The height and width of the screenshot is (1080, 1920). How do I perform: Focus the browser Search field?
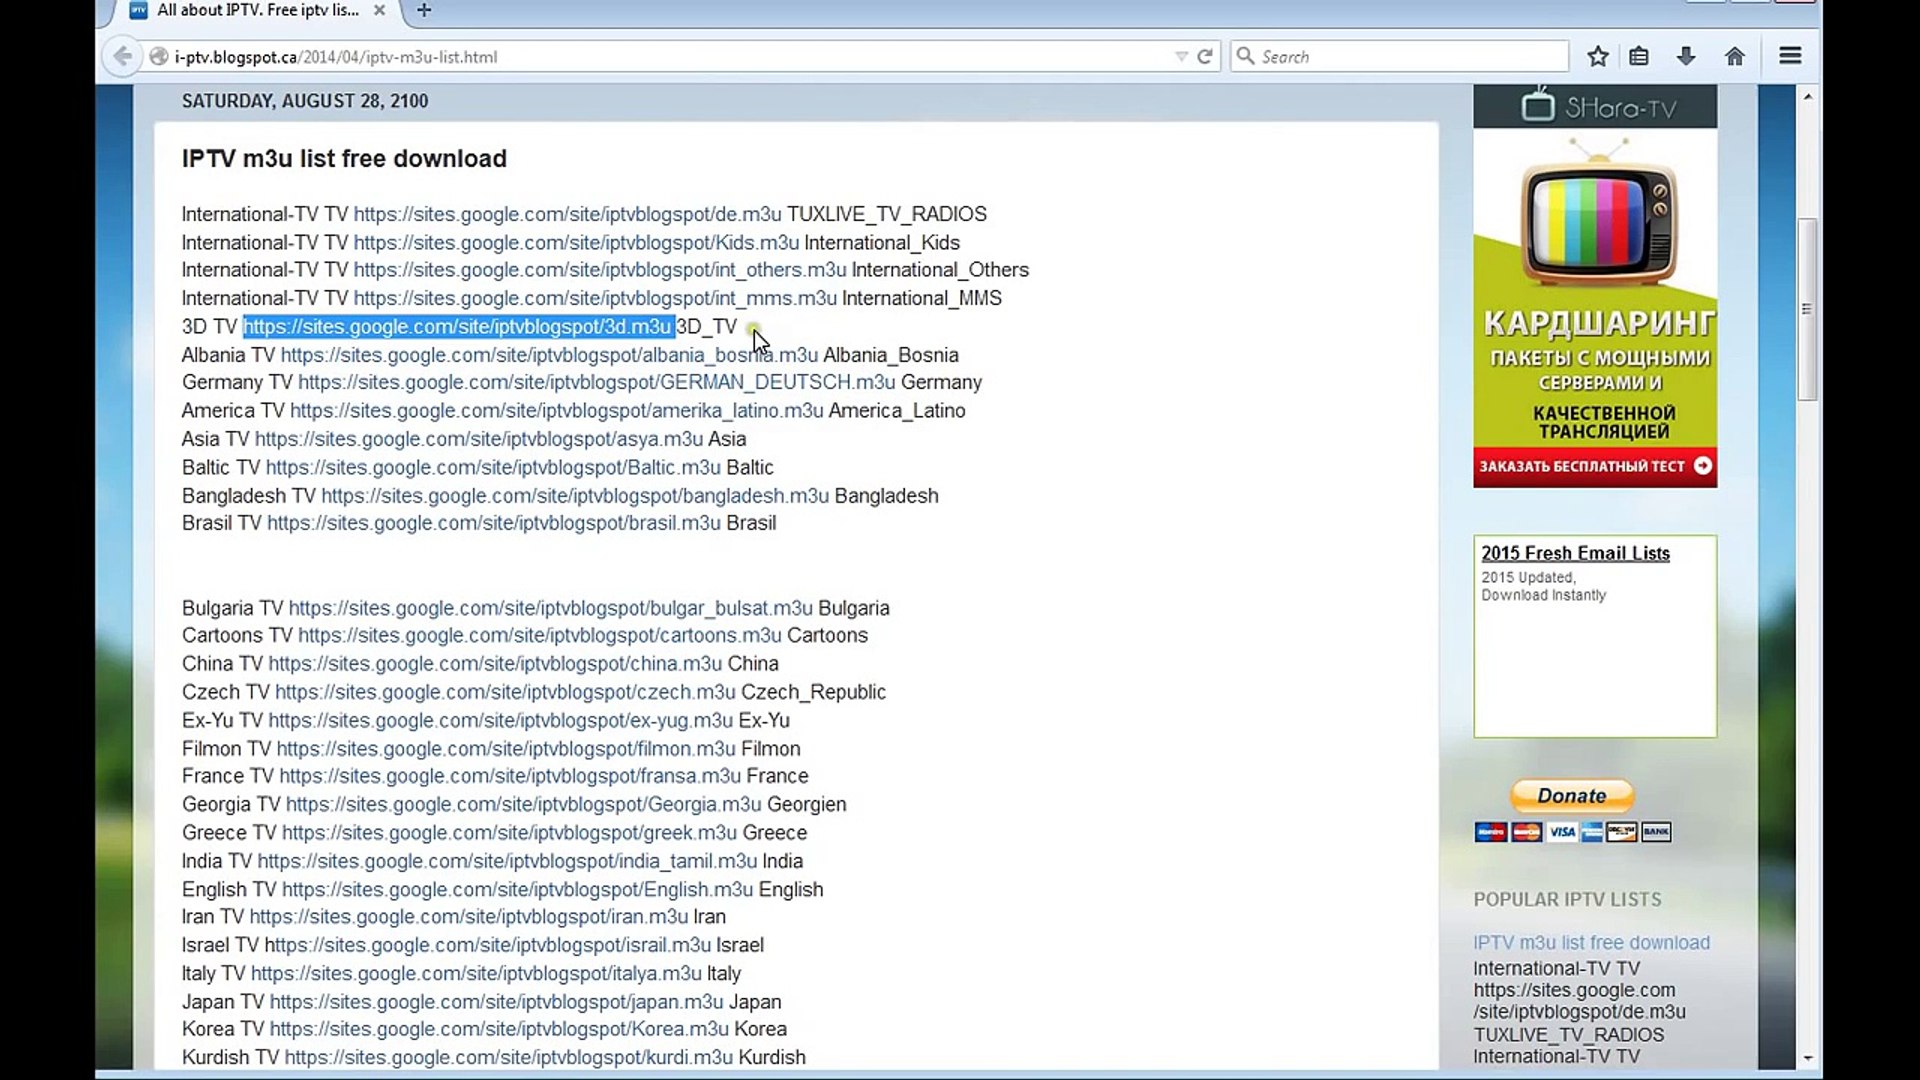pos(1400,57)
